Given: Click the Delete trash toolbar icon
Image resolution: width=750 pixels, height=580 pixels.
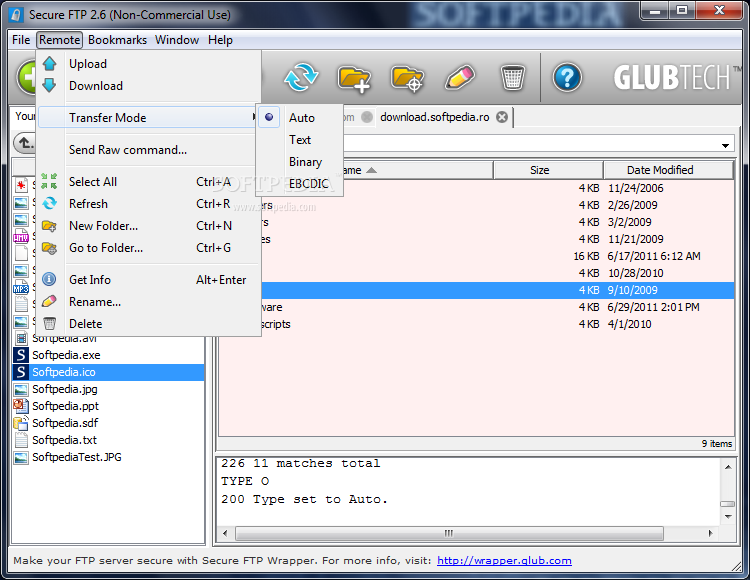Looking at the screenshot, I should [513, 77].
